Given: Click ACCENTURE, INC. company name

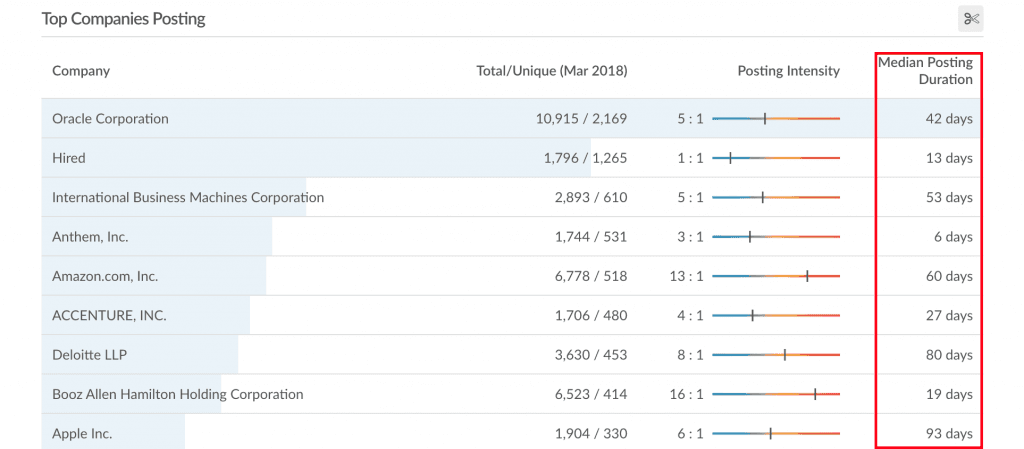Looking at the screenshot, I should point(109,316).
